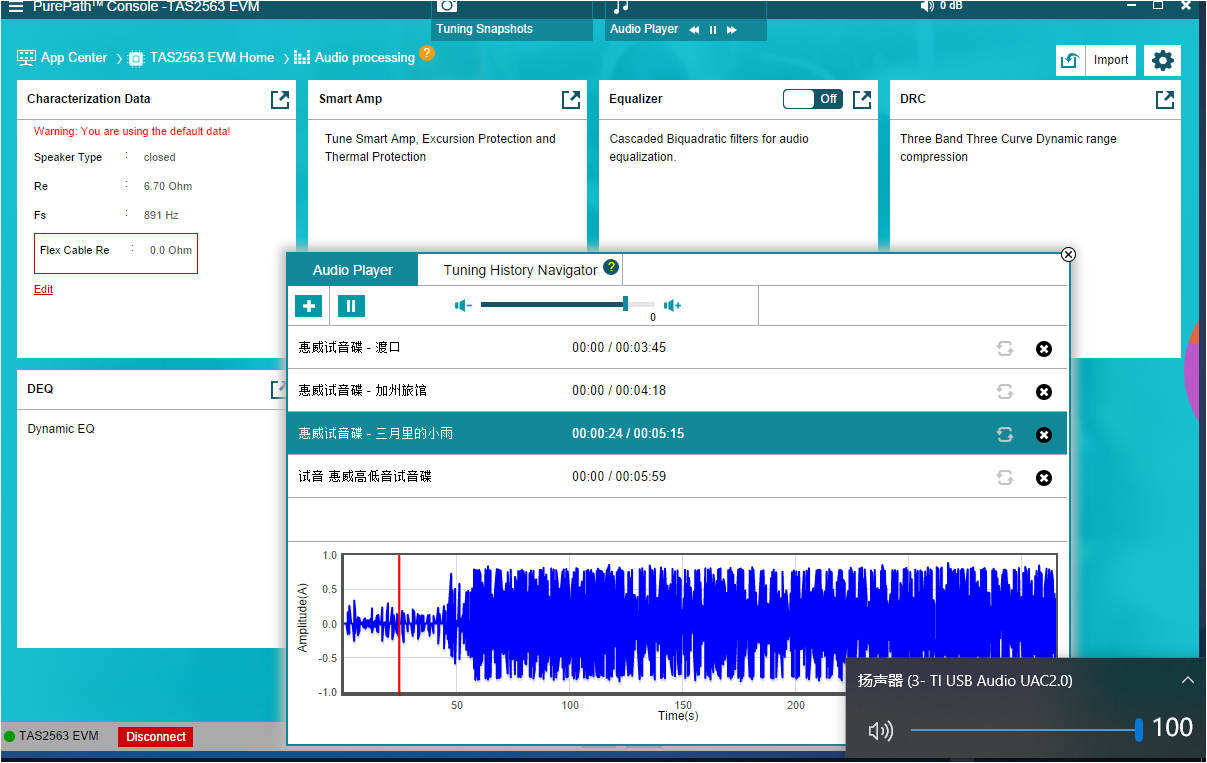The width and height of the screenshot is (1207, 763).
Task: Click Tuning Snapshots label
Action: (484, 29)
